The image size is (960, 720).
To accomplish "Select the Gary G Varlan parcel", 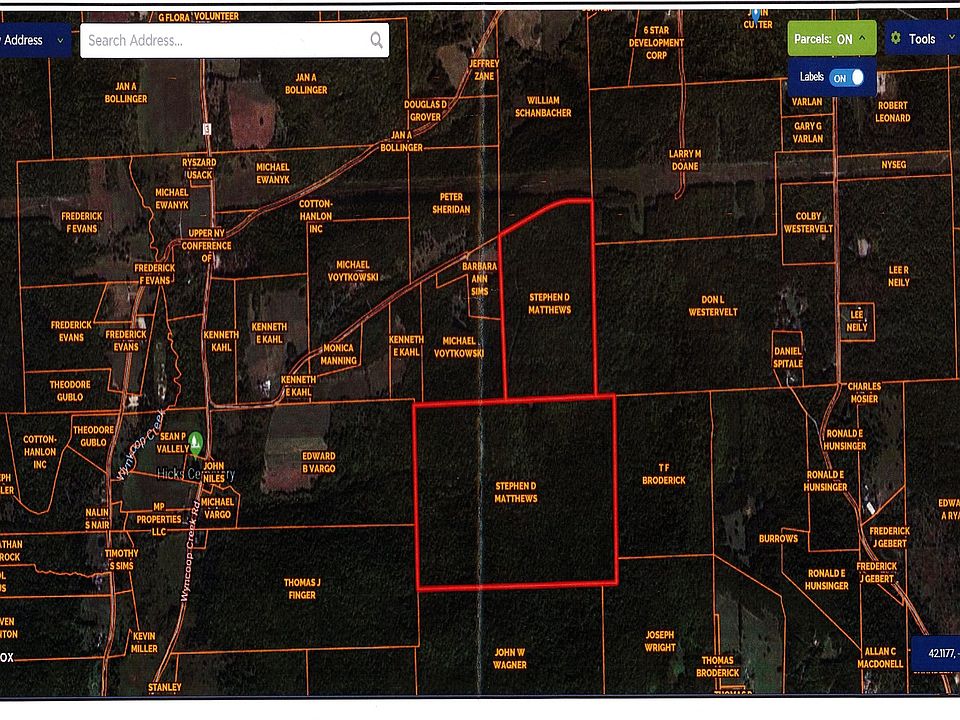I will pos(808,132).
